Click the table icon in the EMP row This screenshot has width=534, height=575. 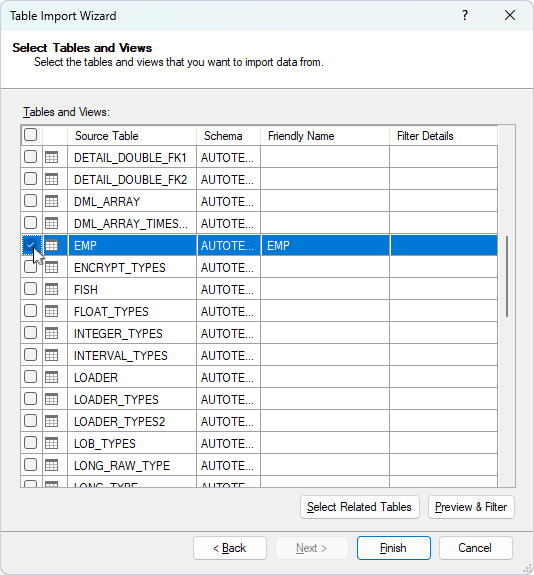click(x=51, y=245)
